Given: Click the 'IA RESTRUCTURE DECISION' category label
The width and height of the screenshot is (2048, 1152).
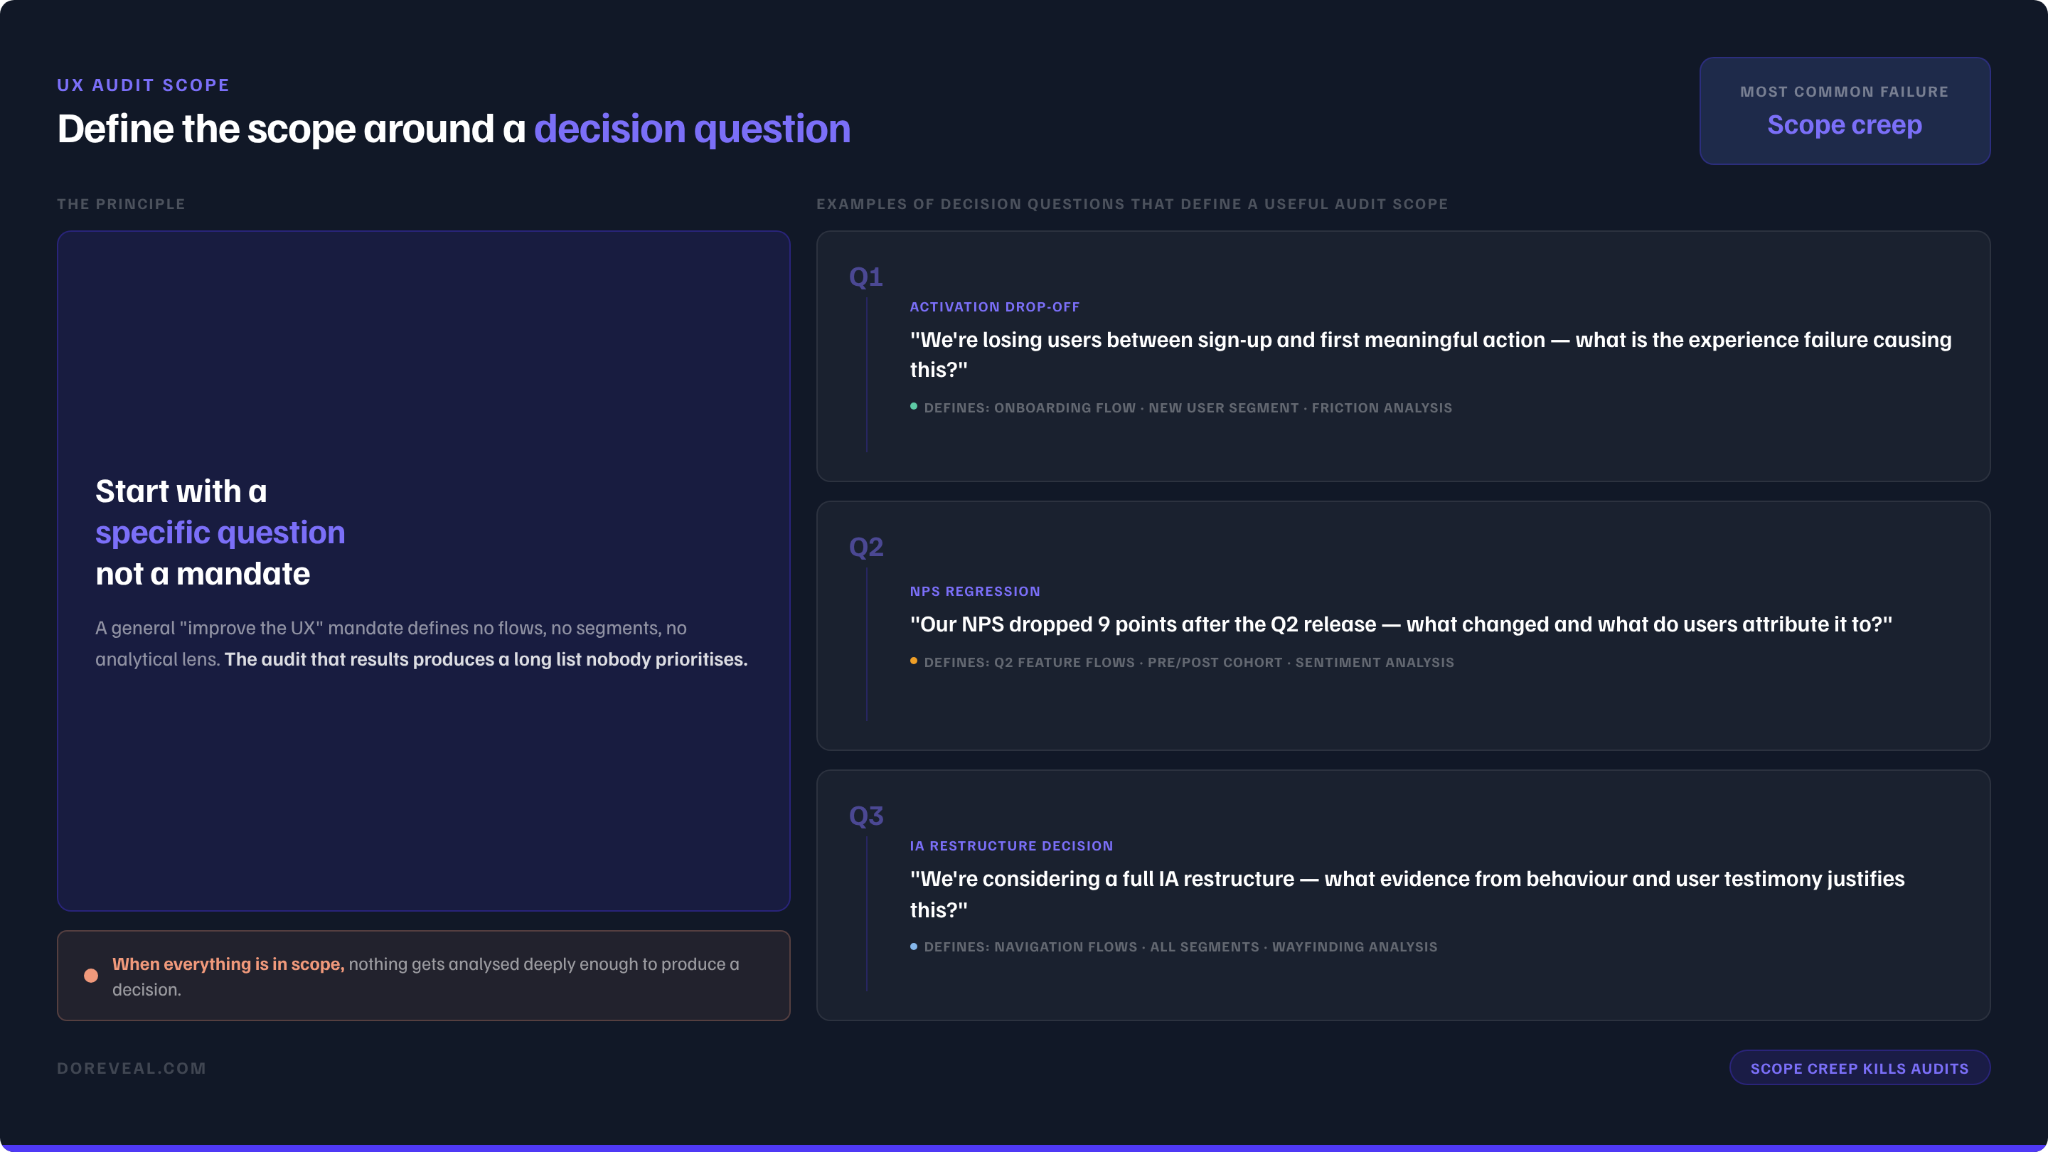Looking at the screenshot, I should (x=1011, y=846).
